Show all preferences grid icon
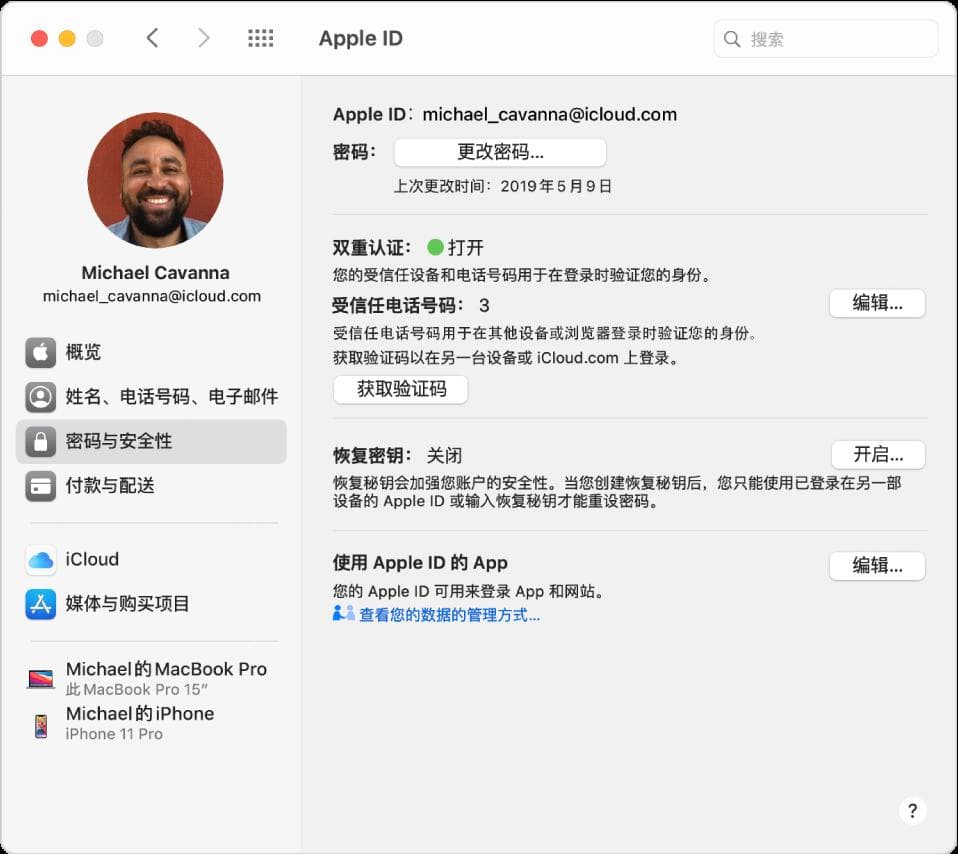Screen dimensions: 958x854 (261, 38)
